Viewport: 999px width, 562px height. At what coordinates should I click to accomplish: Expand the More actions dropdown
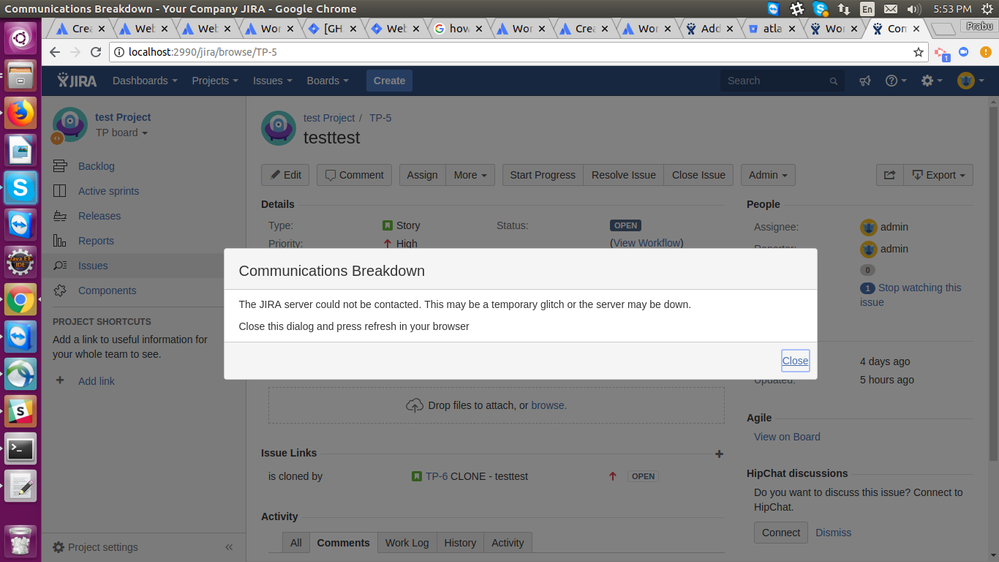[470, 175]
